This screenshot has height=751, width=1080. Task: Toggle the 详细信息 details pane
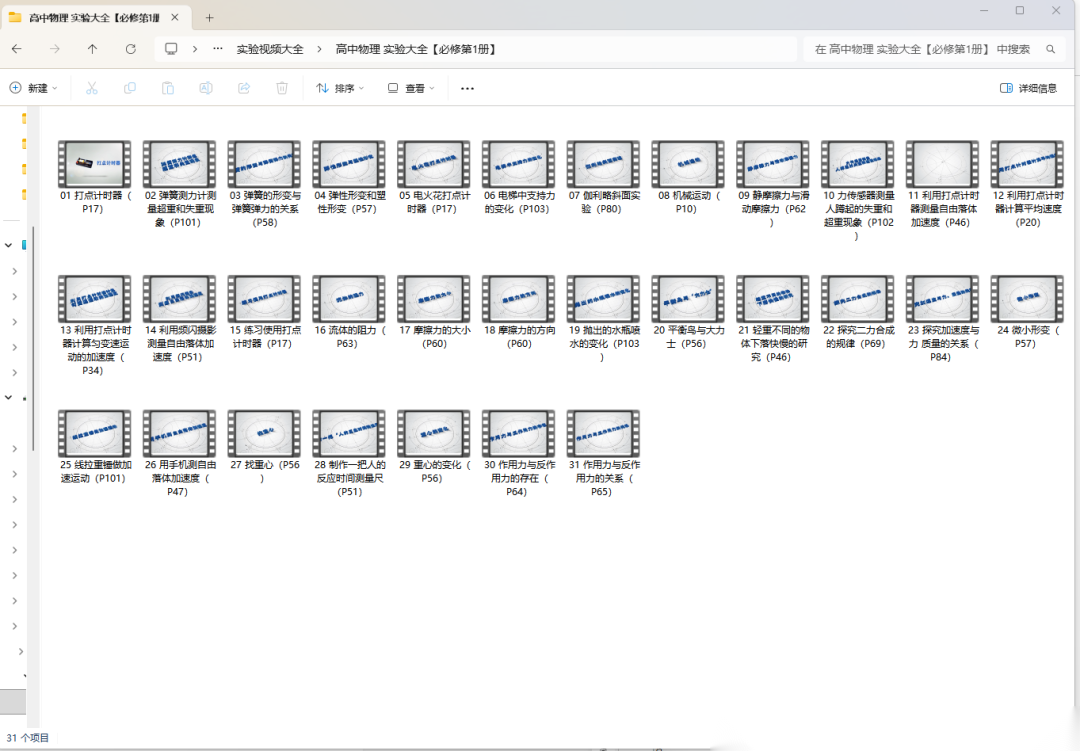[1028, 88]
